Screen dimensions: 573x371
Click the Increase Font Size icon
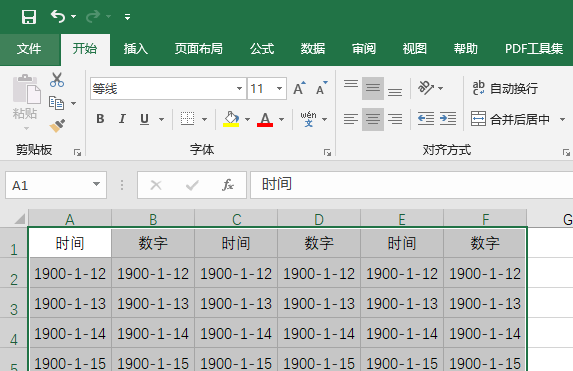pyautogui.click(x=300, y=88)
